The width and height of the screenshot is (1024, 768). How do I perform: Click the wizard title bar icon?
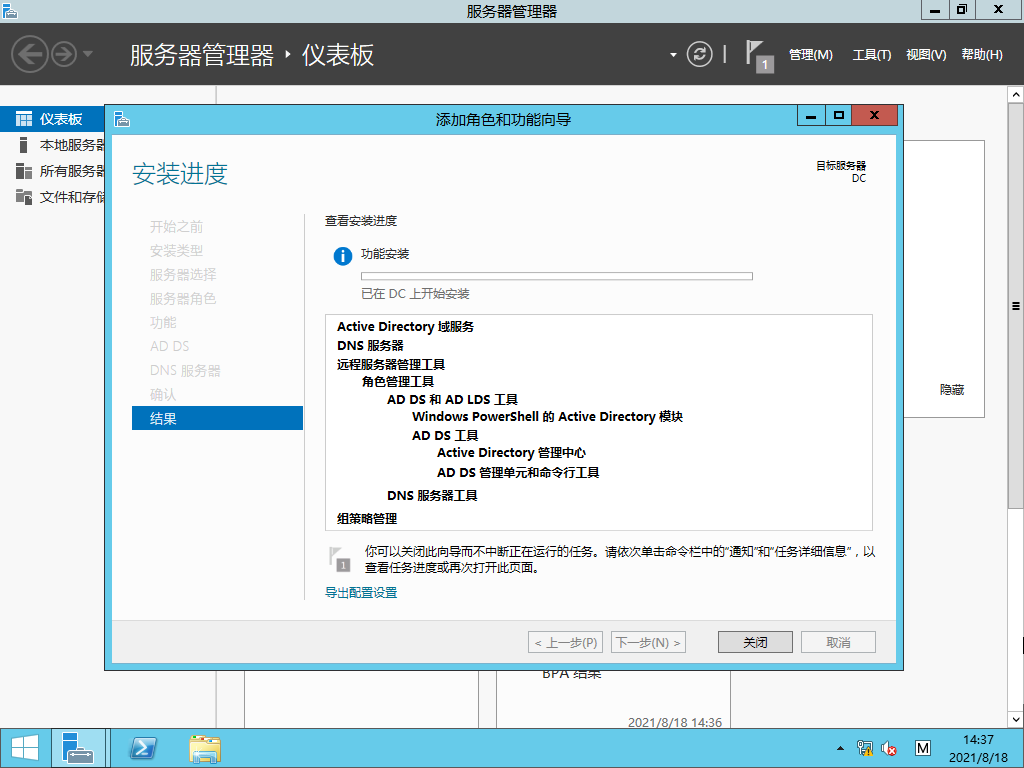point(121,120)
